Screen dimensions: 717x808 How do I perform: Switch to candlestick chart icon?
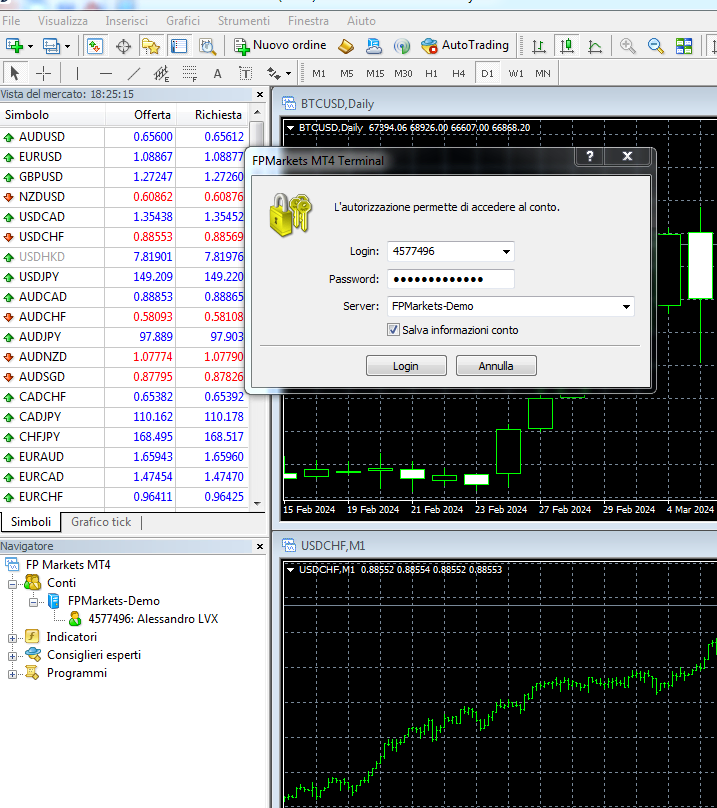click(x=567, y=46)
